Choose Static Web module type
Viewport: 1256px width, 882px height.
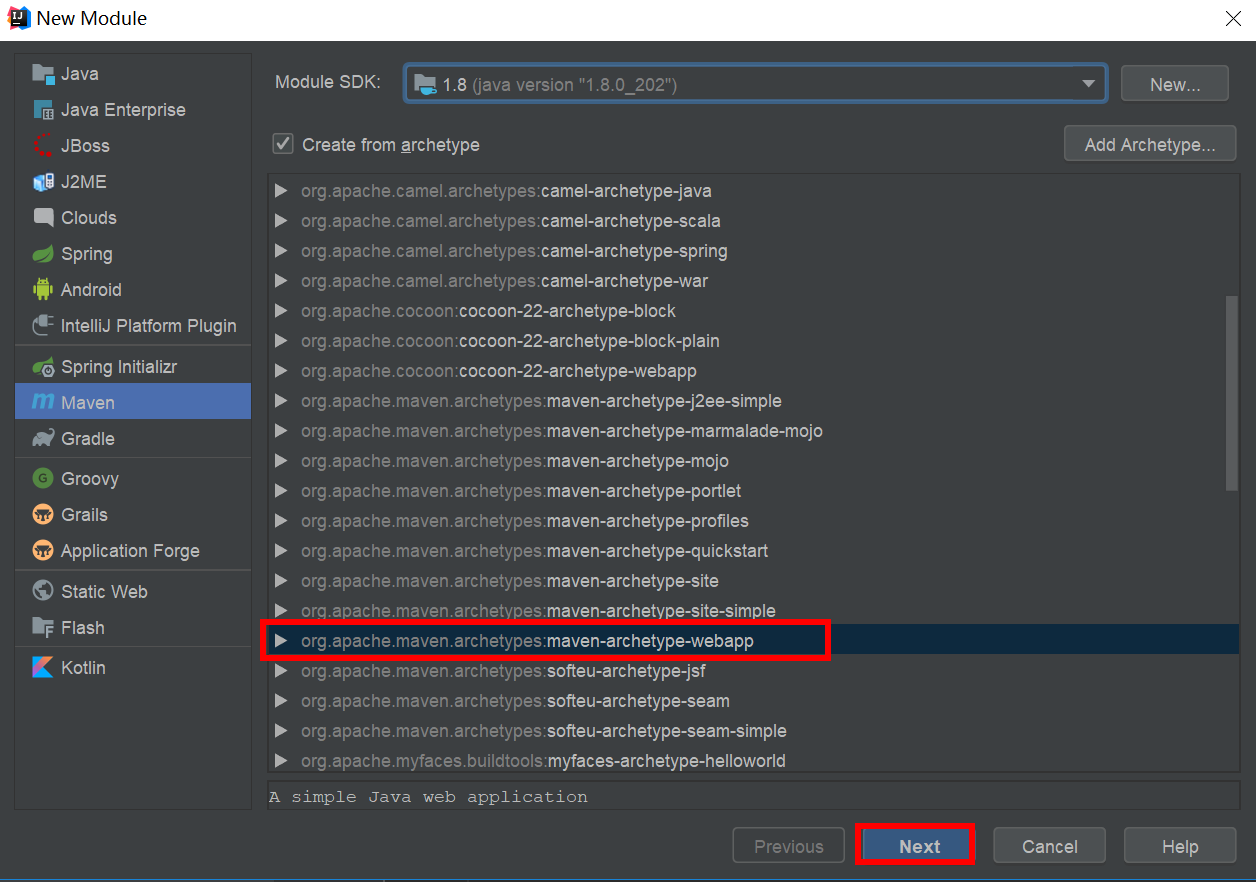(133, 591)
